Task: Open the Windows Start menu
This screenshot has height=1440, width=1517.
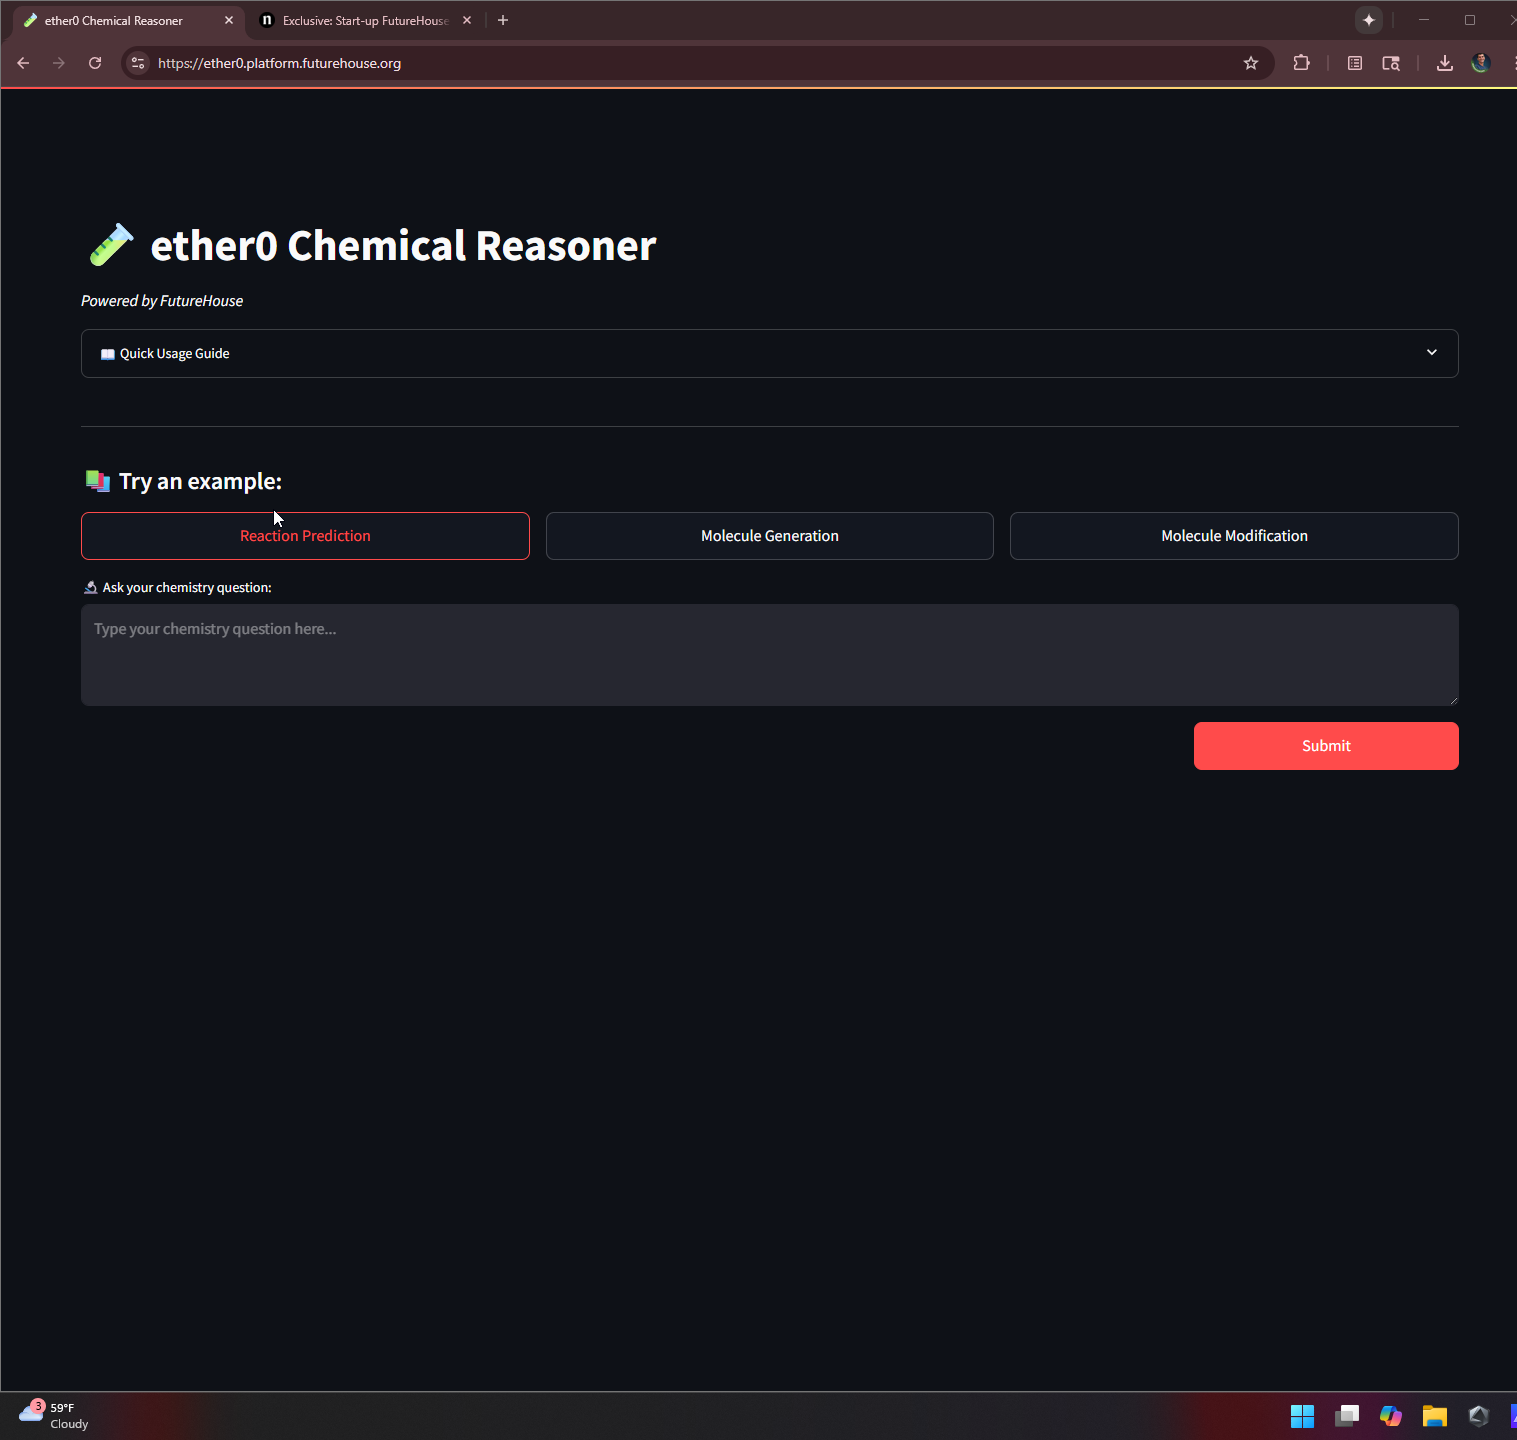Action: coord(1302,1416)
